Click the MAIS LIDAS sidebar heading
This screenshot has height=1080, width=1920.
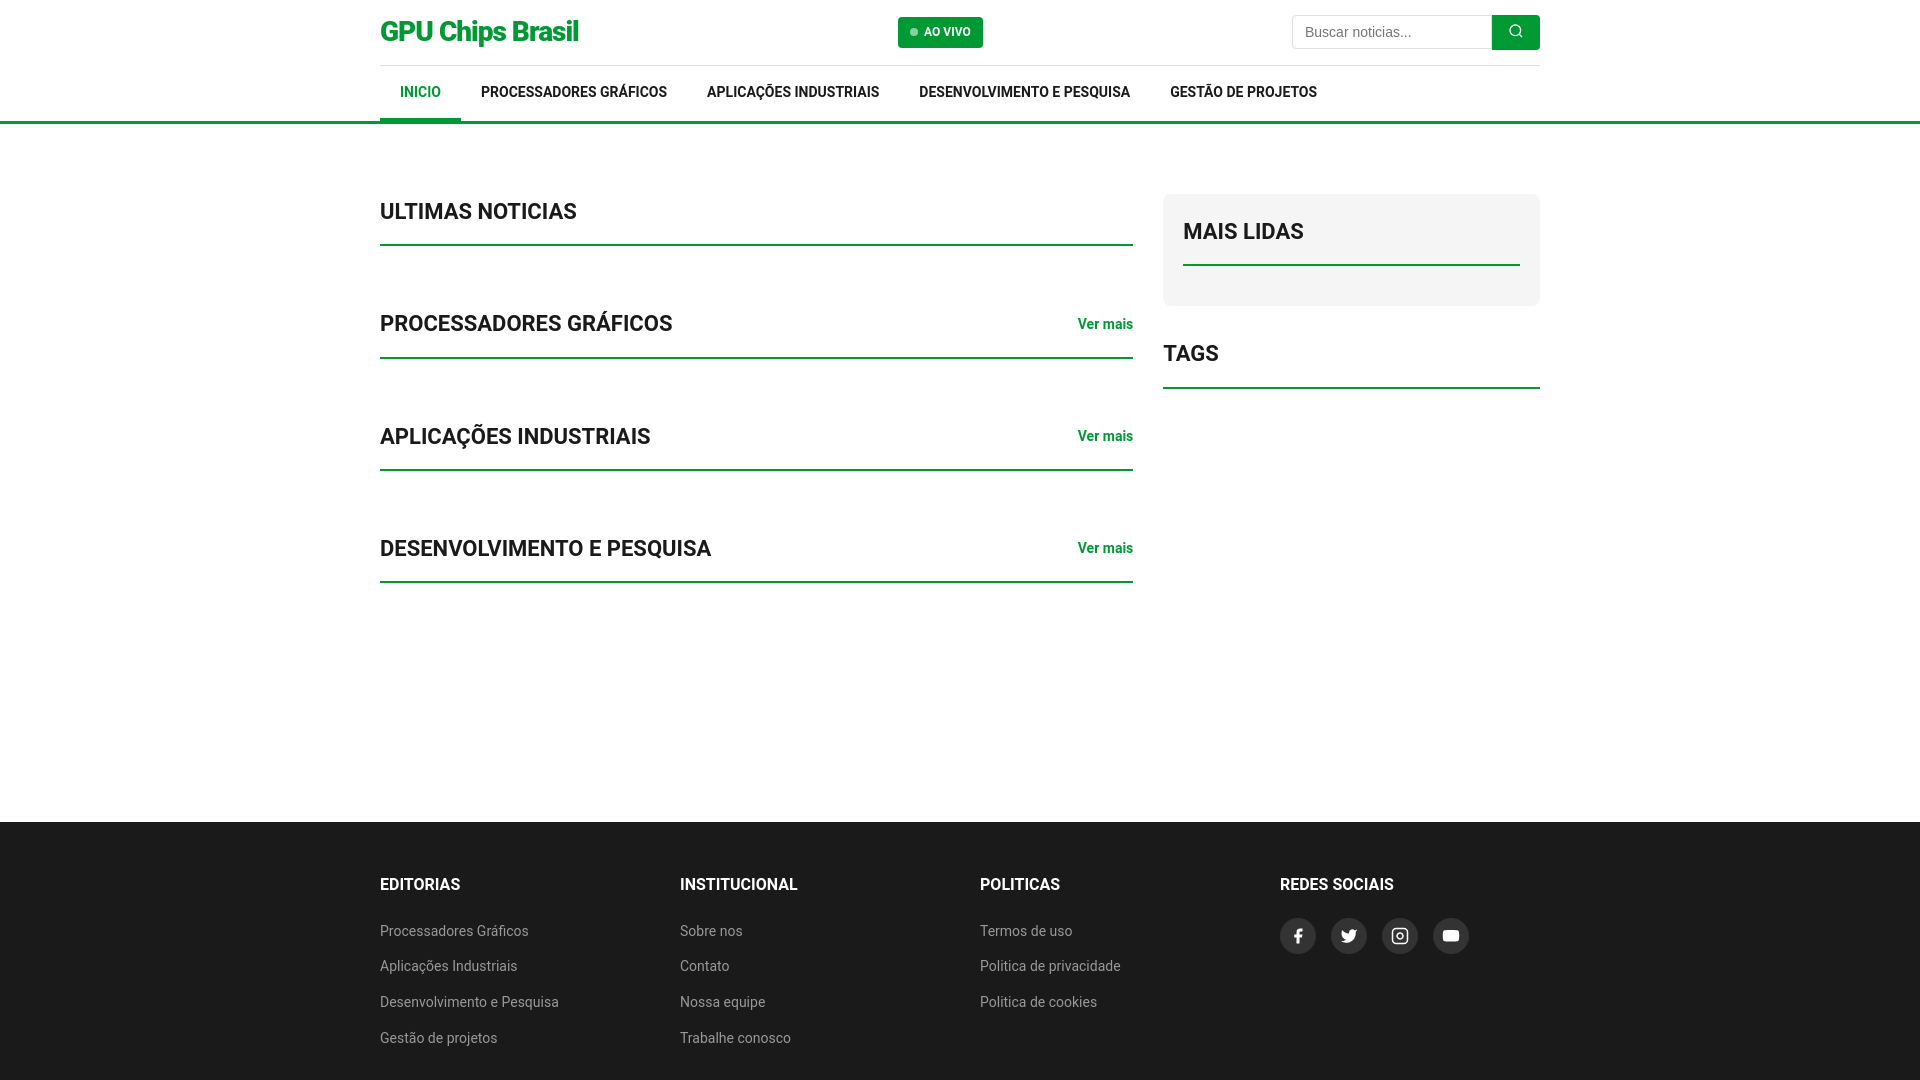pos(1243,232)
